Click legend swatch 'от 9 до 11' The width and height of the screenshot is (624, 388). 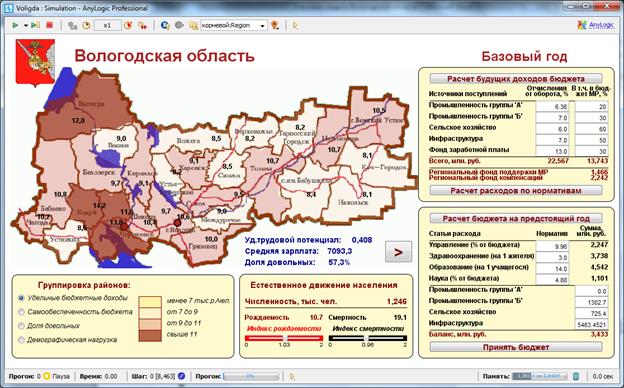[150, 324]
